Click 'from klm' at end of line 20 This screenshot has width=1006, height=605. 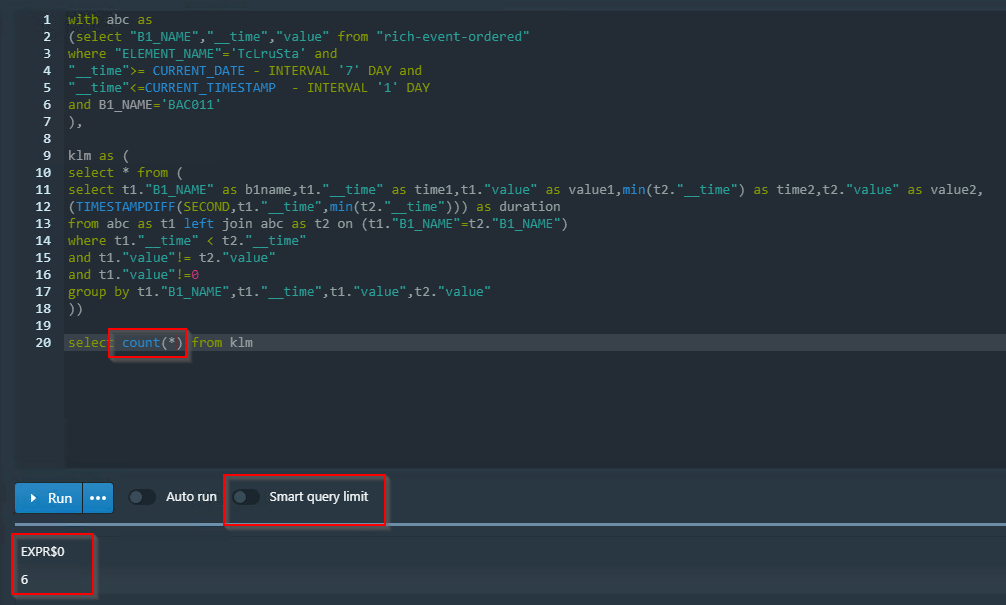222,343
